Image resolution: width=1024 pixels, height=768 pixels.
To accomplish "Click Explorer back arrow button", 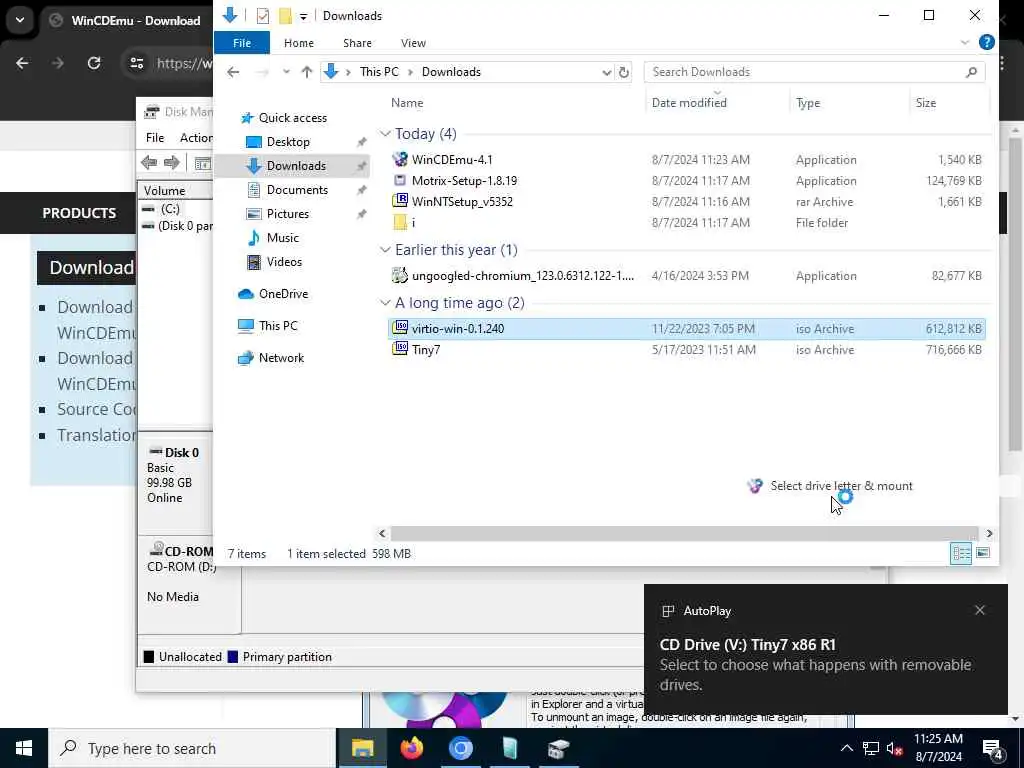I will [233, 72].
